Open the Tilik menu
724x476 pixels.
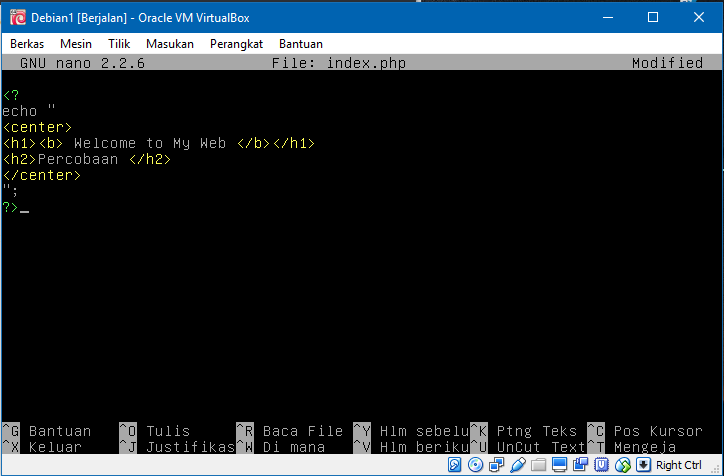coord(119,44)
